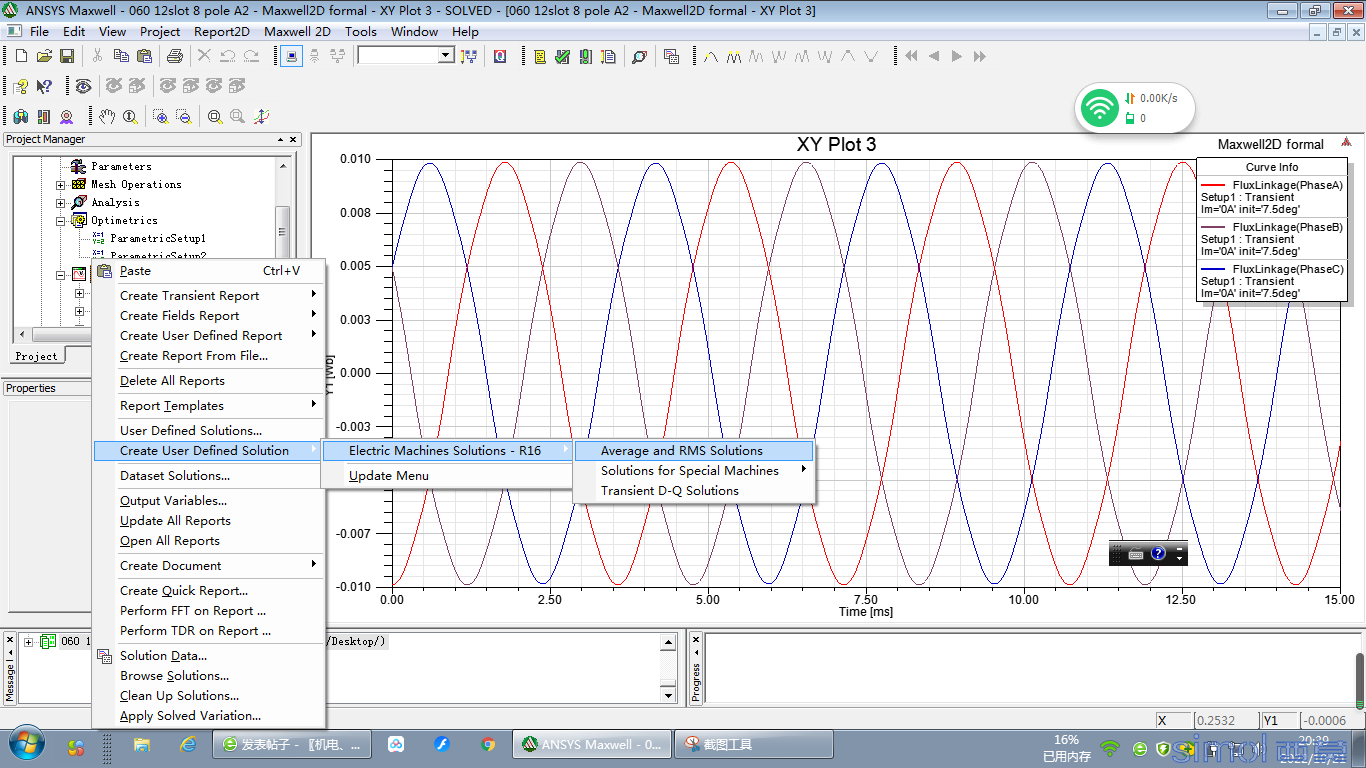Click the Validate green checkmark icon
Screen dimensions: 1366x768
(563, 56)
